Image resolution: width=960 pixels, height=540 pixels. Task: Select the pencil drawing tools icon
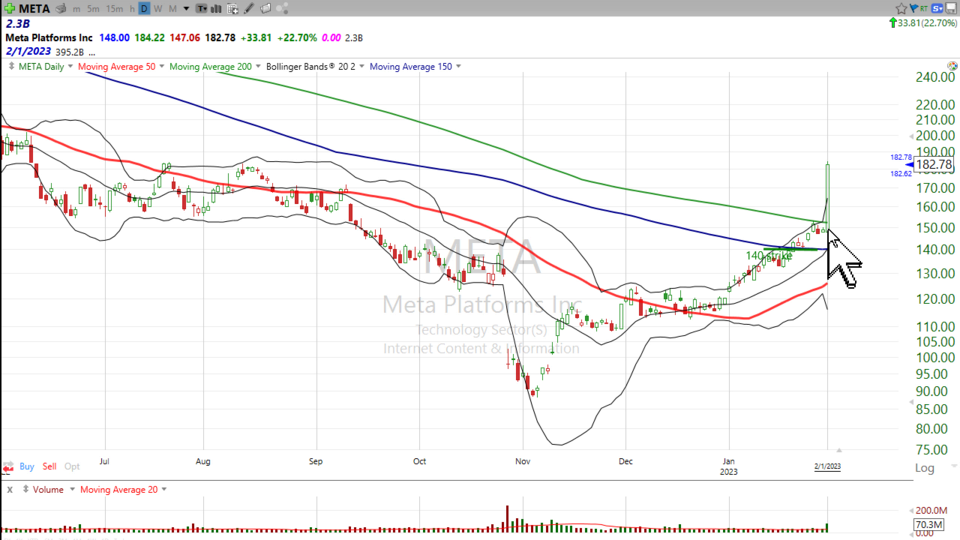249,9
